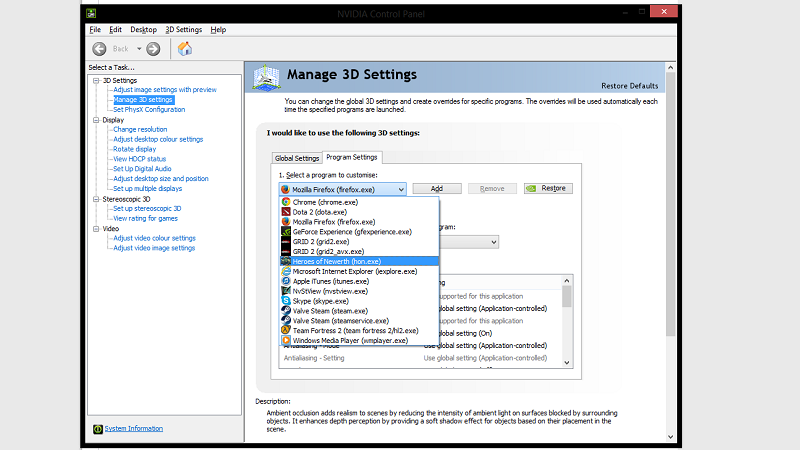Image resolution: width=800 pixels, height=450 pixels.
Task: Select the GRID 2 (grid2_avx.exe) icon
Action: point(286,252)
